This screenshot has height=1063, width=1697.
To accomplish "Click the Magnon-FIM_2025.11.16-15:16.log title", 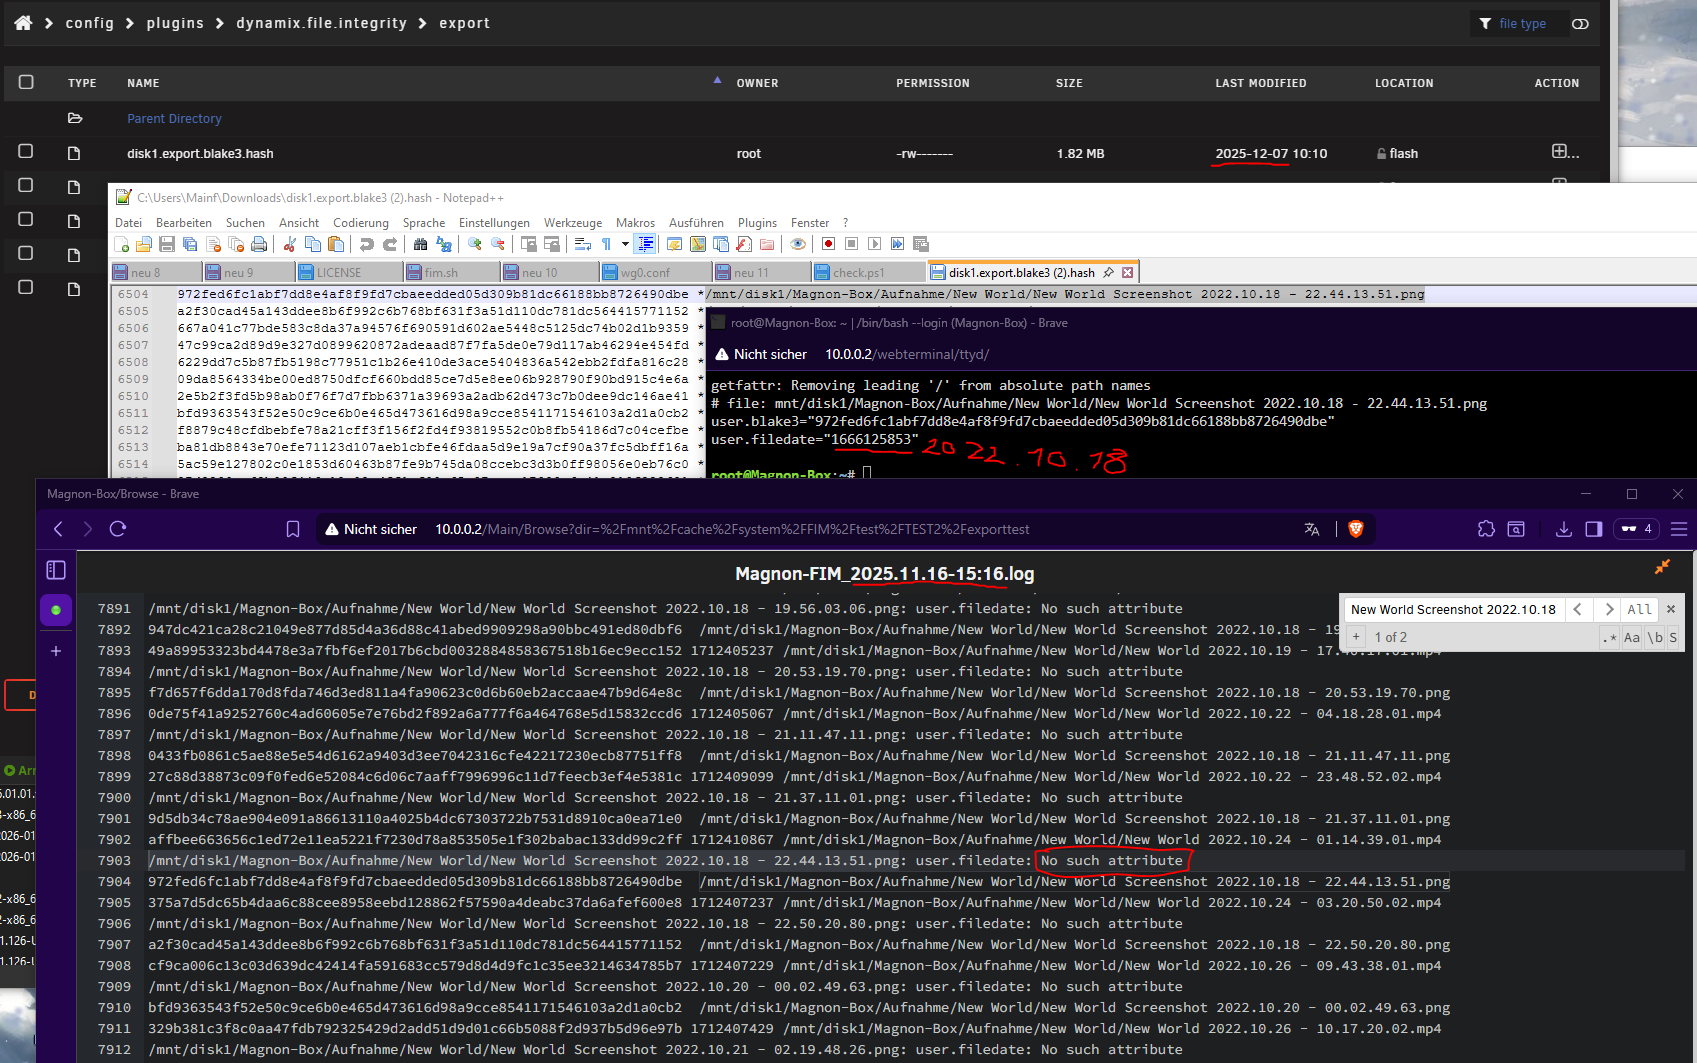I will 884,574.
